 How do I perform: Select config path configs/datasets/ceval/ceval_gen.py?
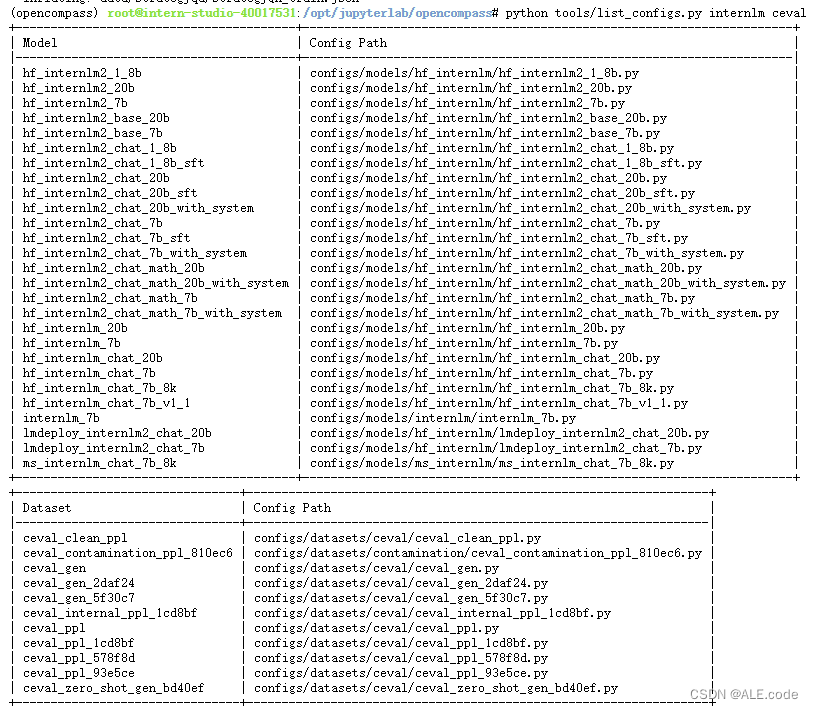click(376, 569)
